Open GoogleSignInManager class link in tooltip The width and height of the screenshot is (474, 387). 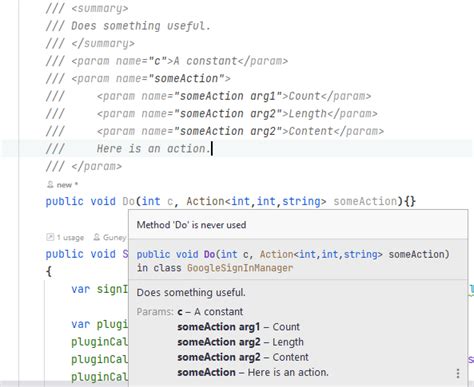(240, 268)
